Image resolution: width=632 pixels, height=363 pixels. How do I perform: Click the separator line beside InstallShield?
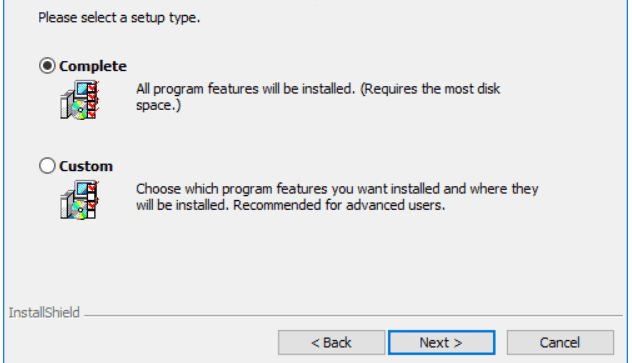[x=353, y=315]
